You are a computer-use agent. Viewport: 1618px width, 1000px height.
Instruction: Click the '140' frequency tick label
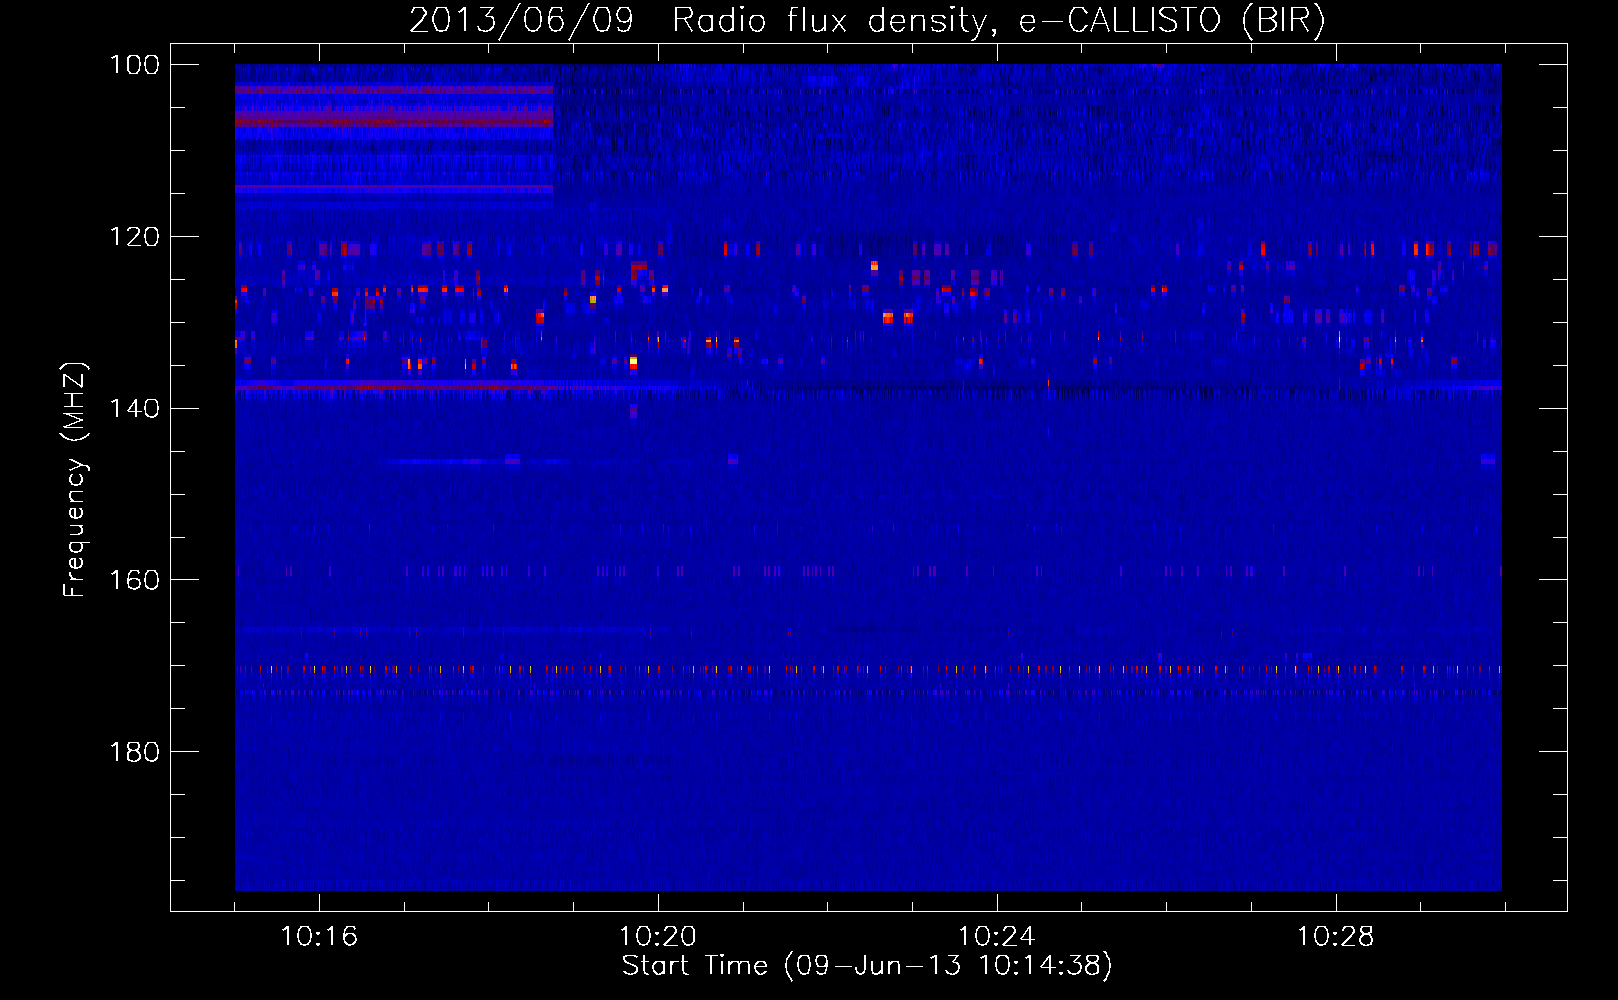(135, 408)
